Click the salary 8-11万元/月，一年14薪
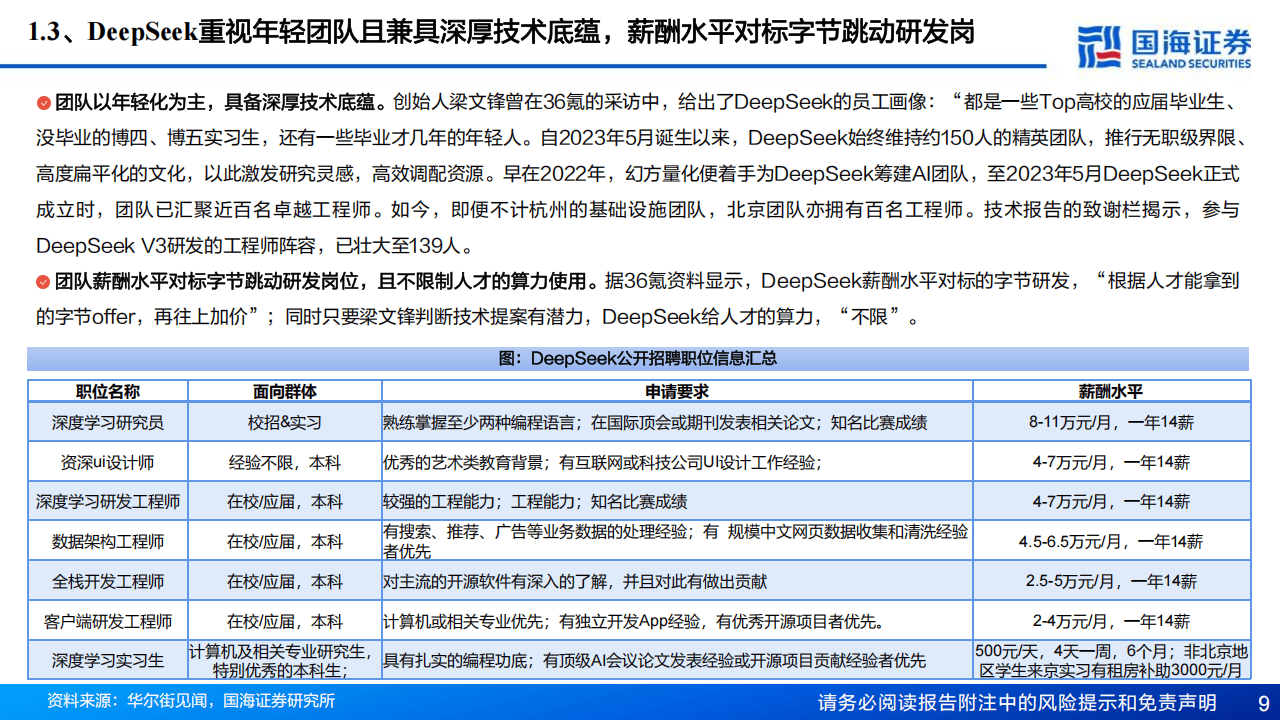Screen dimensions: 1280x720 1110,423
